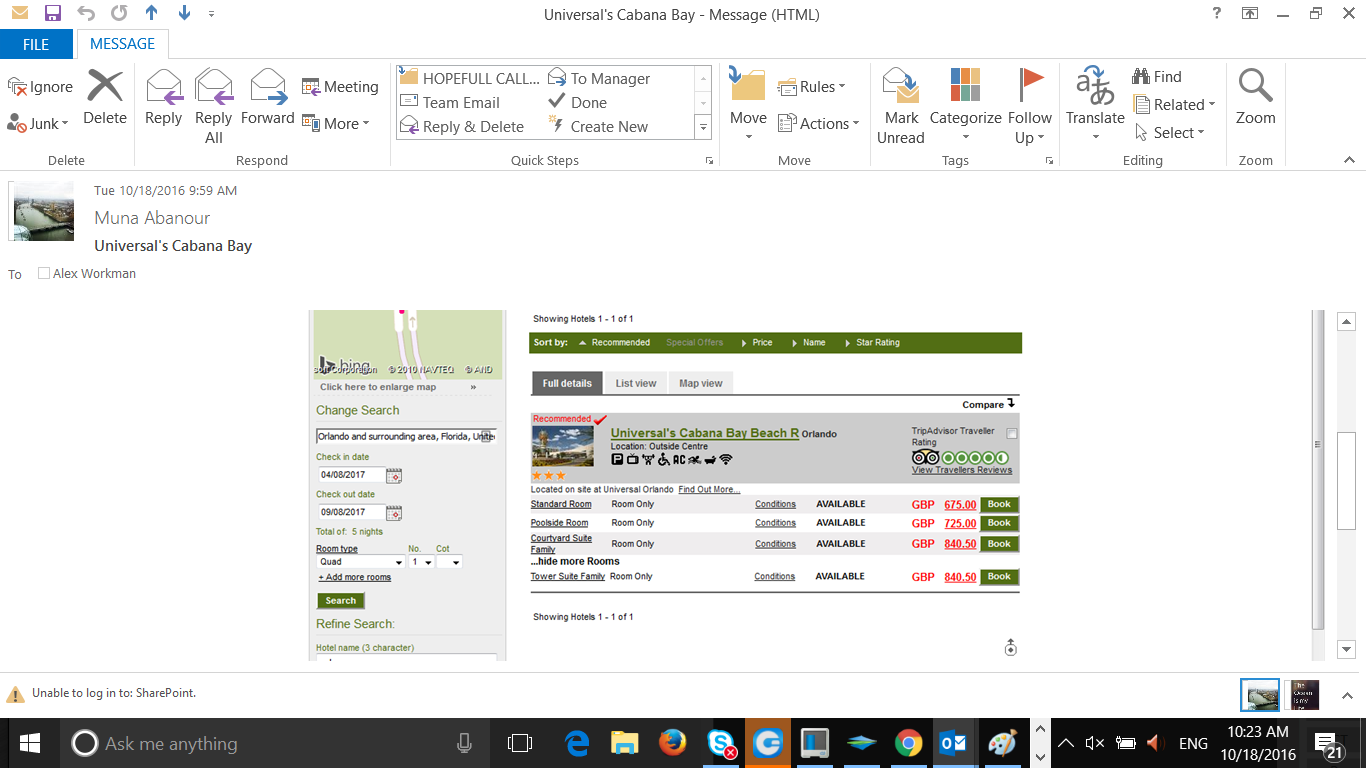This screenshot has width=1366, height=768.
Task: Open File Explorer from the taskbar
Action: click(x=625, y=743)
